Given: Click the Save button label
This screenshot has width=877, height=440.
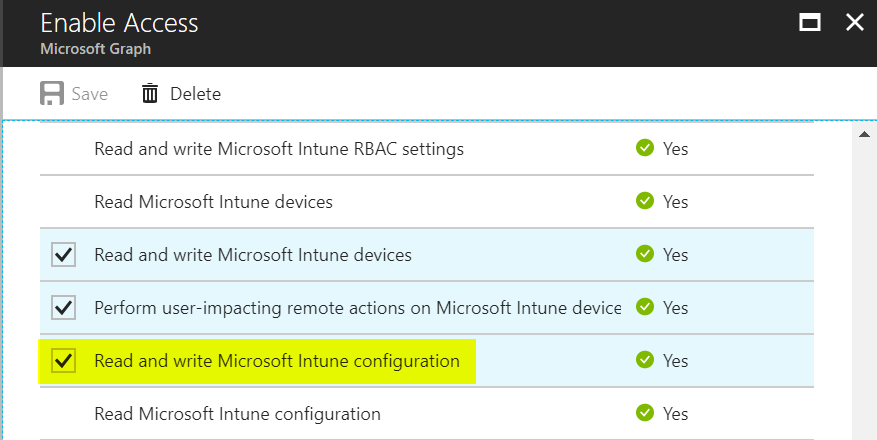Looking at the screenshot, I should click(89, 94).
